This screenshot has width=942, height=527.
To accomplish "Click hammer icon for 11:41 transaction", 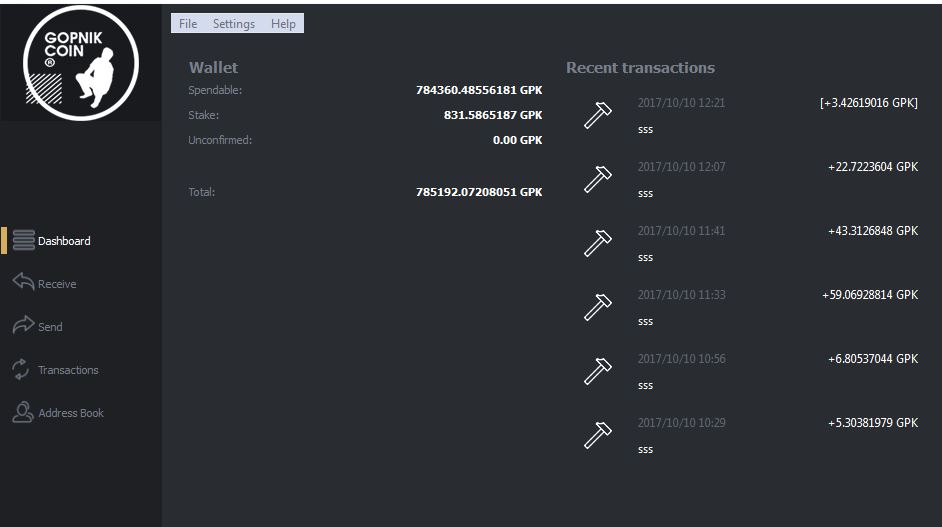I will tap(598, 243).
